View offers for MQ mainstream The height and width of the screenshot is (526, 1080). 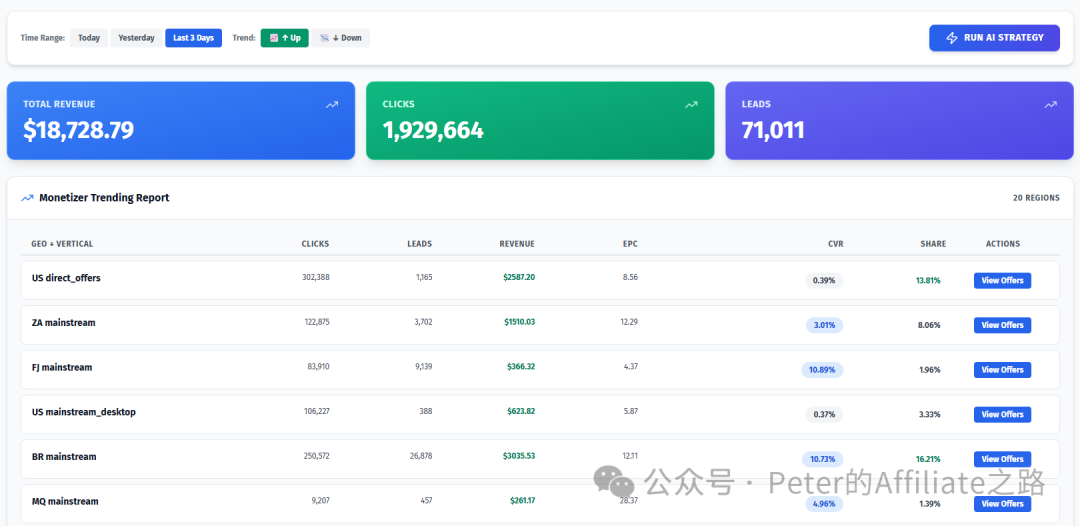(x=1002, y=504)
